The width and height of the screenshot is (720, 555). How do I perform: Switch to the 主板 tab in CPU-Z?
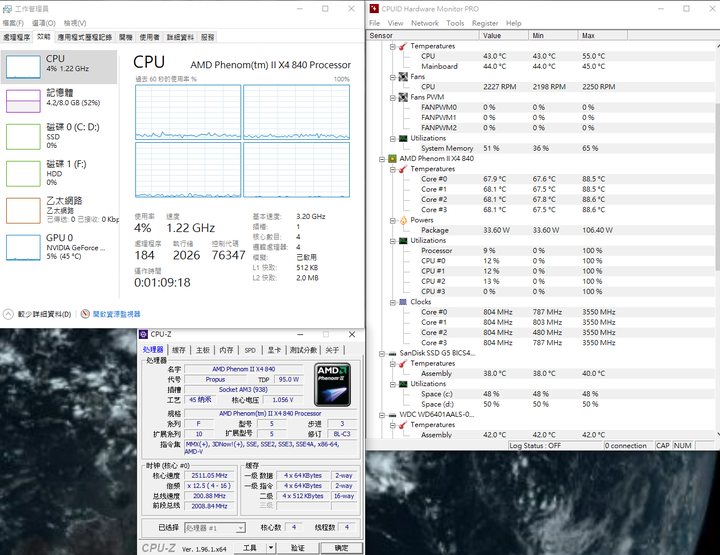point(203,350)
